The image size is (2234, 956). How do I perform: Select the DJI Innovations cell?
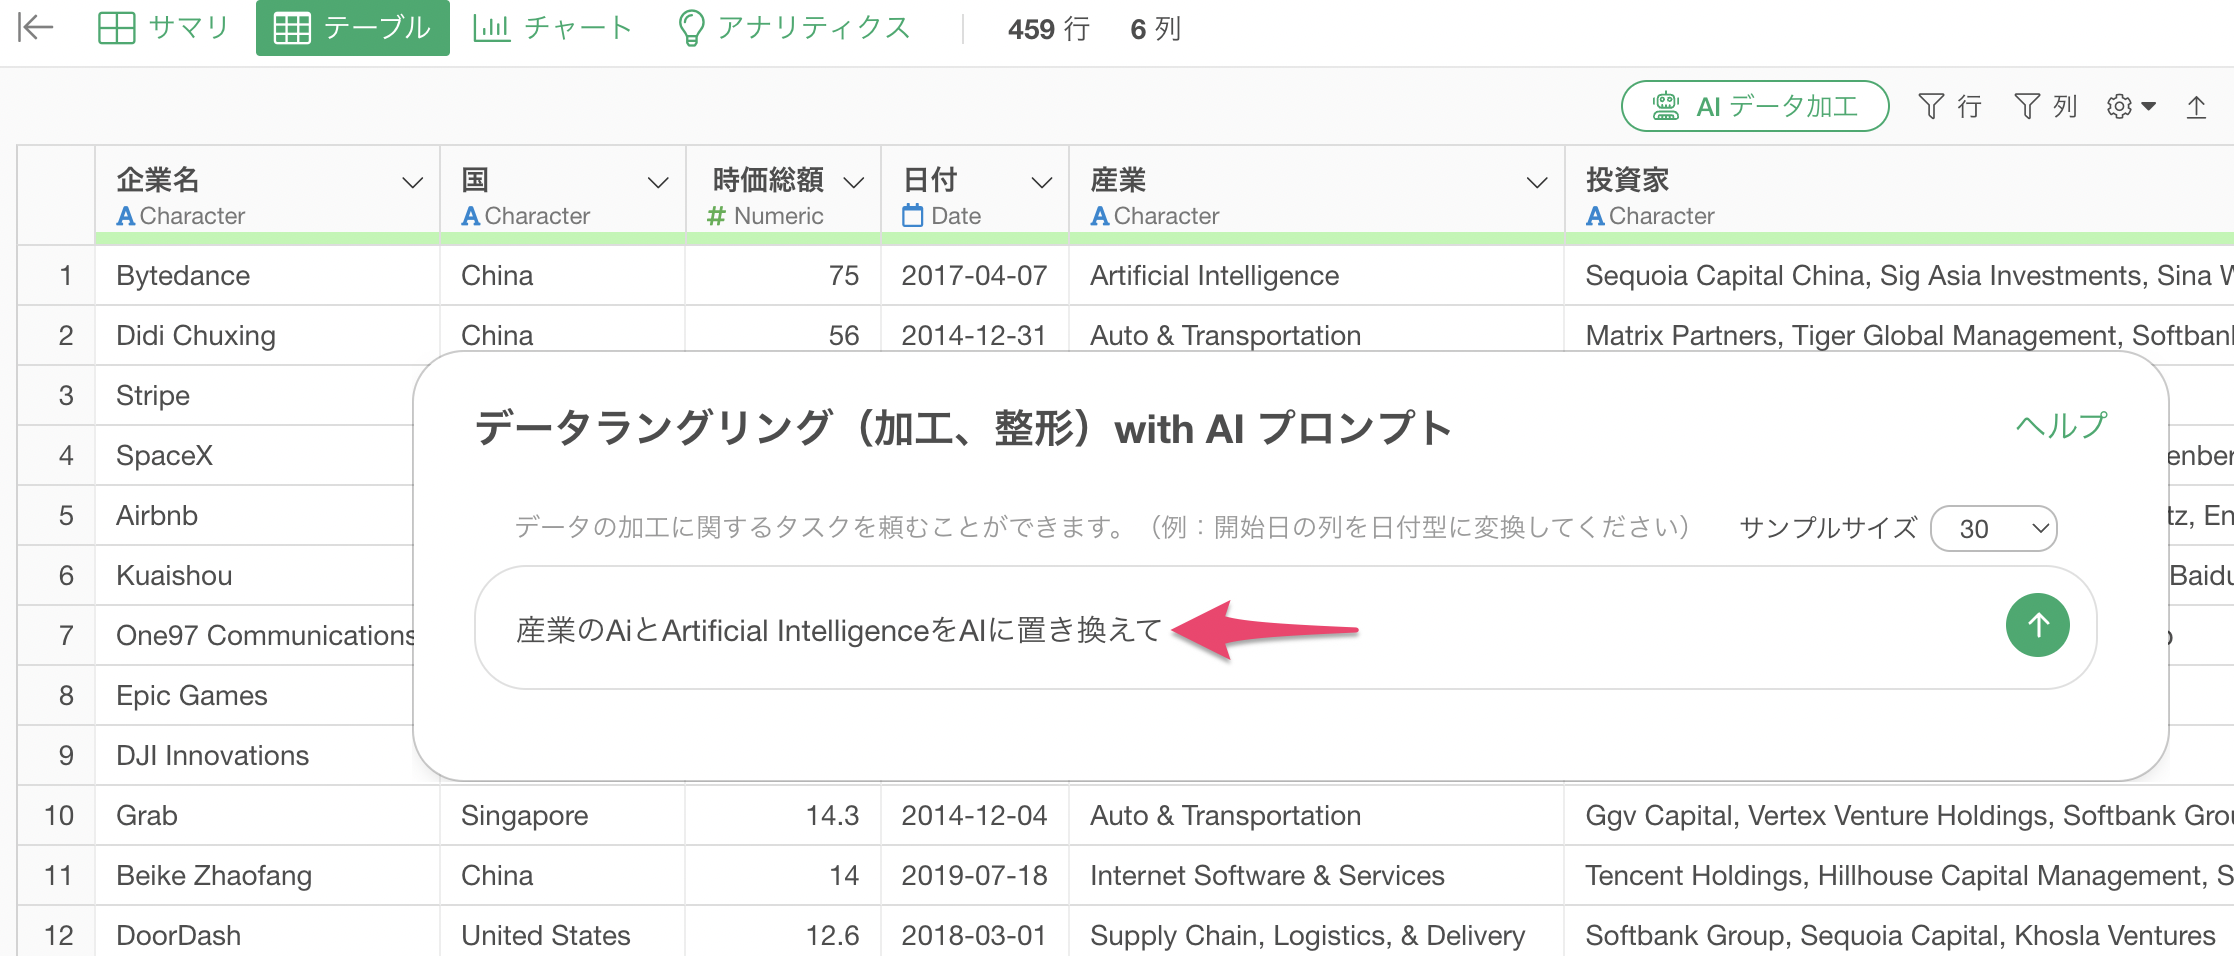(254, 755)
